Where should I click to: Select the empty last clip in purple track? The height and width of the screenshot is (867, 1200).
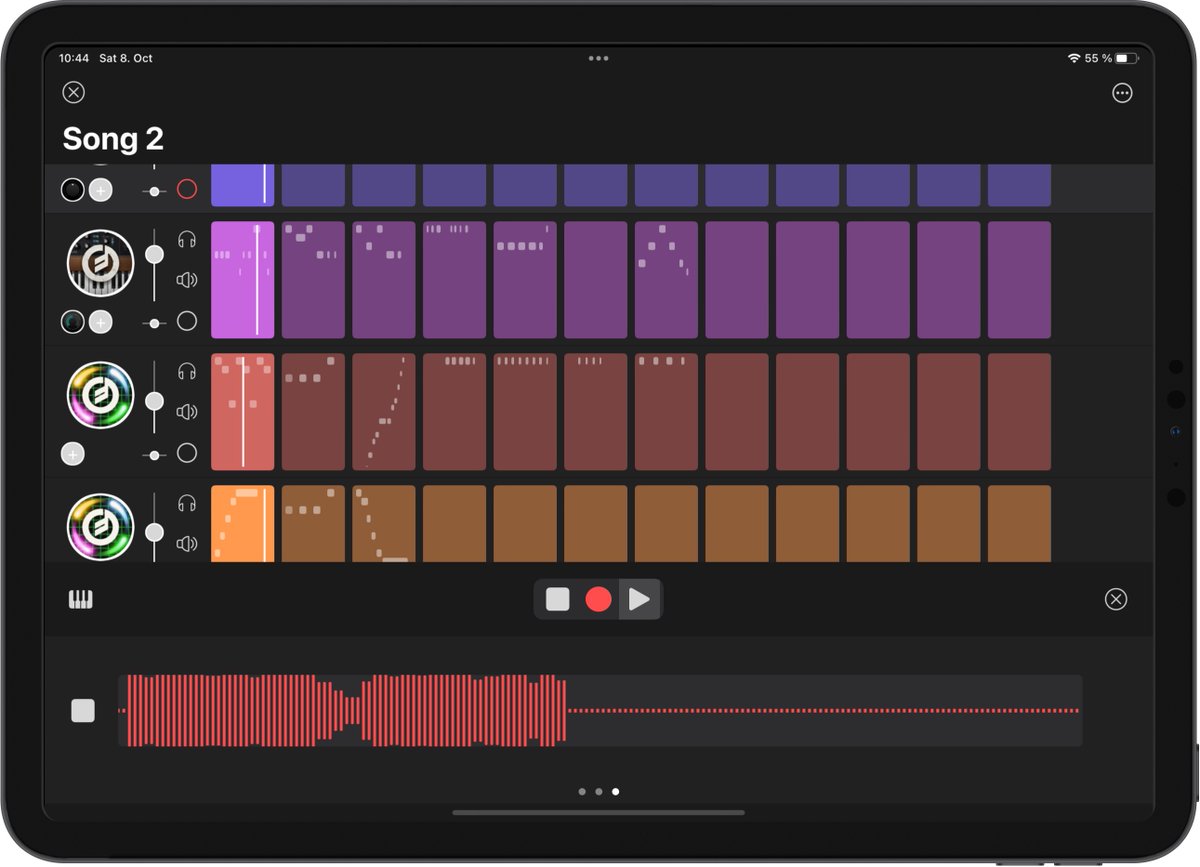tap(1019, 280)
